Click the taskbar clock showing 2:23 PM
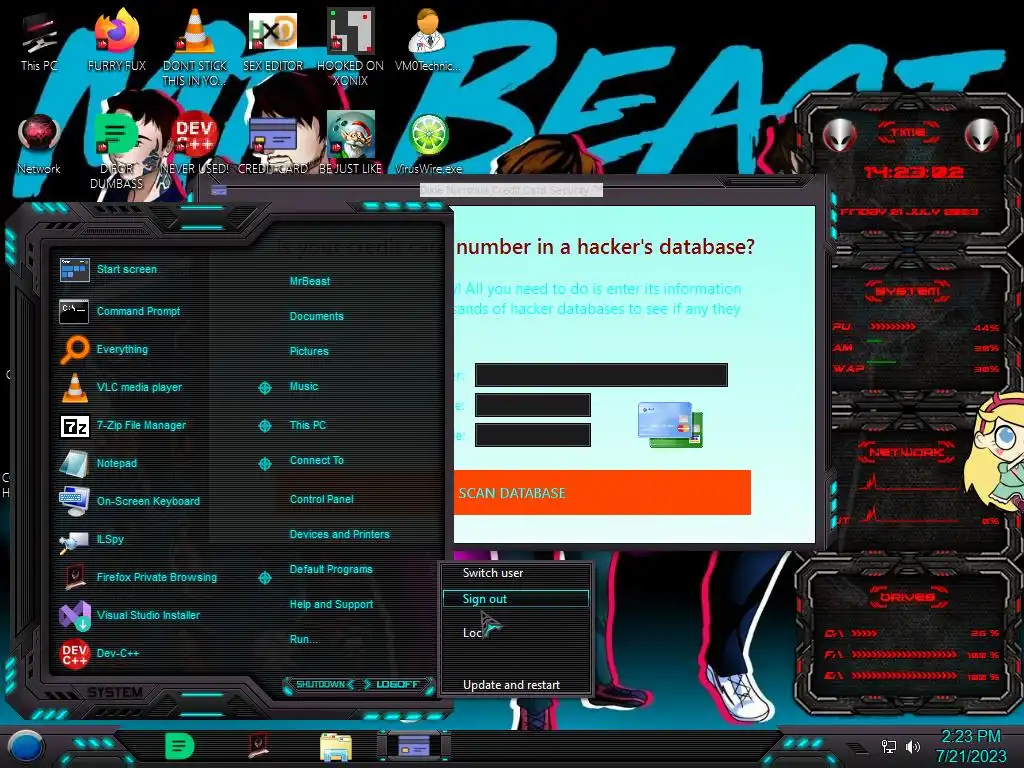The height and width of the screenshot is (768, 1024). point(970,746)
